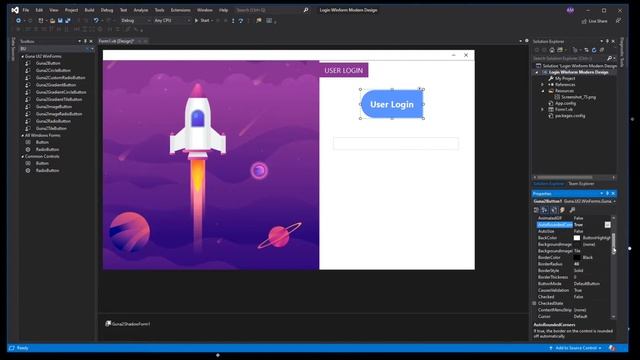Click the Guna2ShadowForm1 component tray icon

click(108, 324)
